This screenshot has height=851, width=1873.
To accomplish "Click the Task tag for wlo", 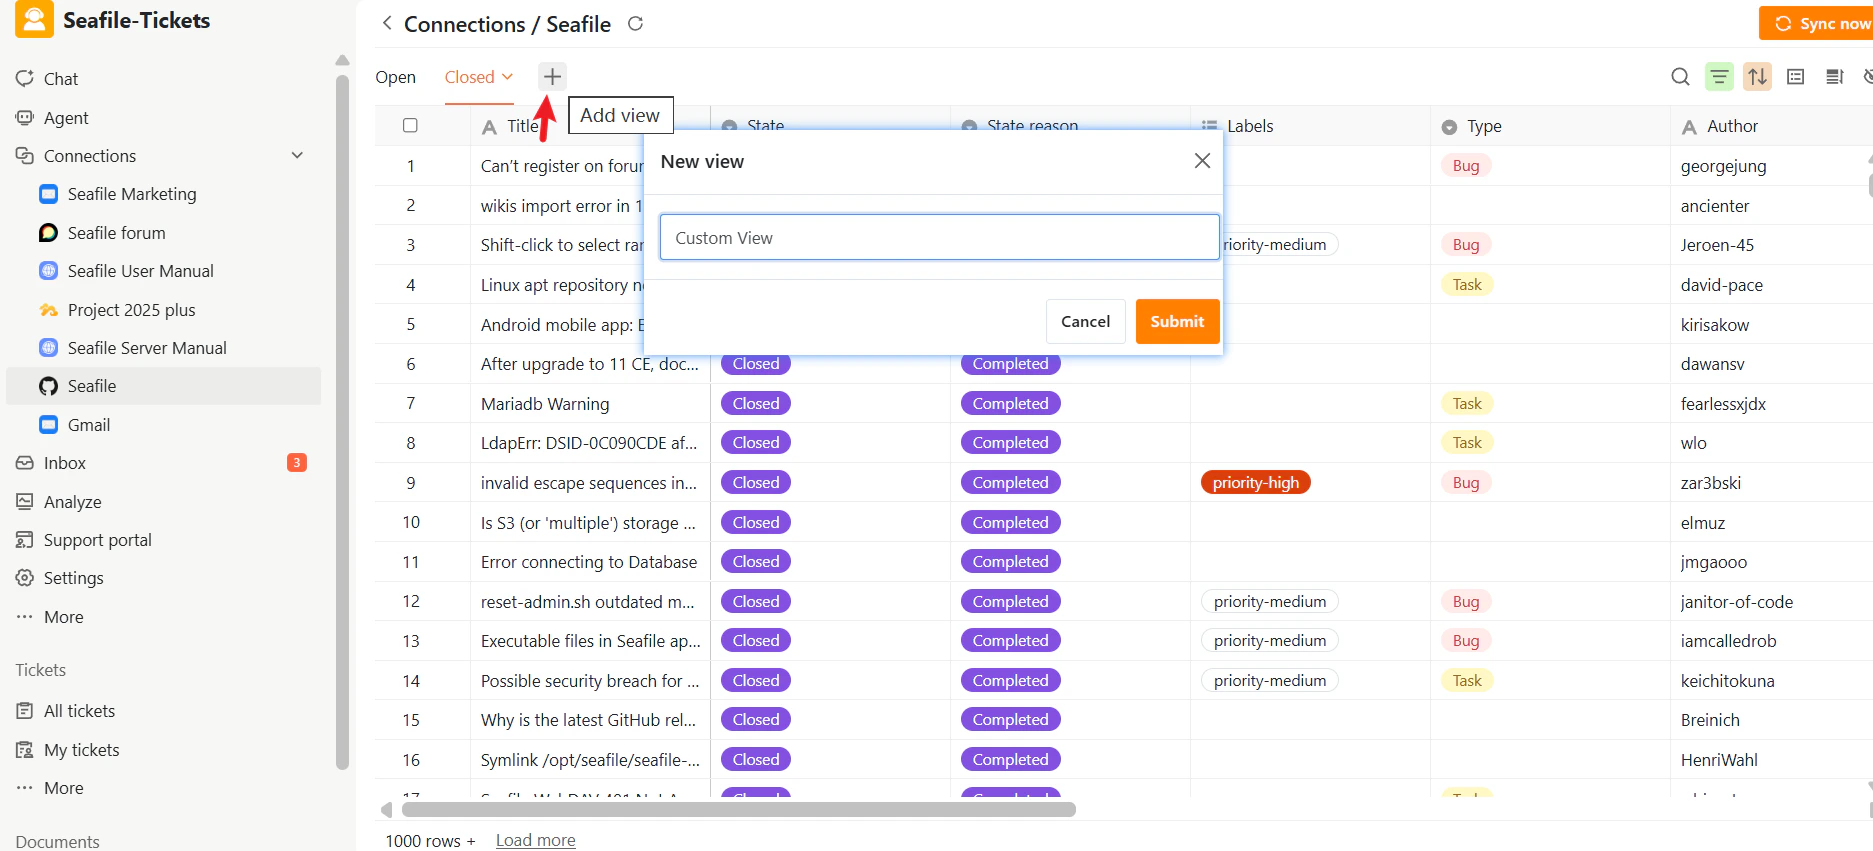I will 1467,443.
